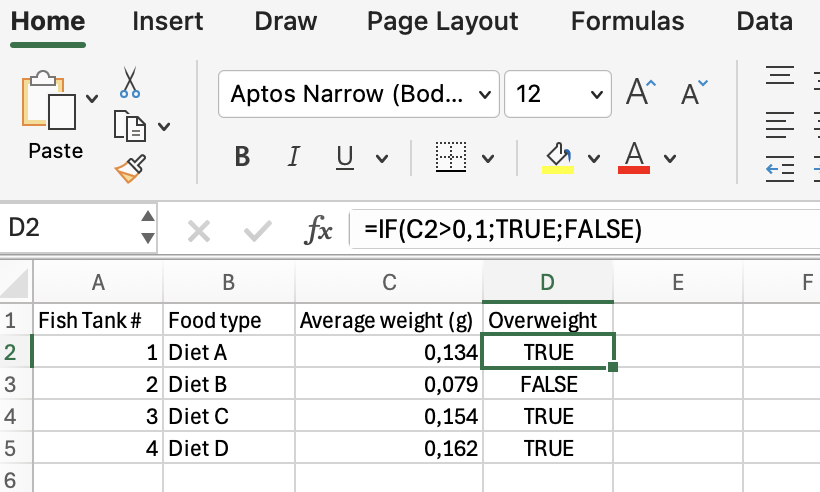Click the Cut scissors icon
820x492 pixels.
point(130,83)
